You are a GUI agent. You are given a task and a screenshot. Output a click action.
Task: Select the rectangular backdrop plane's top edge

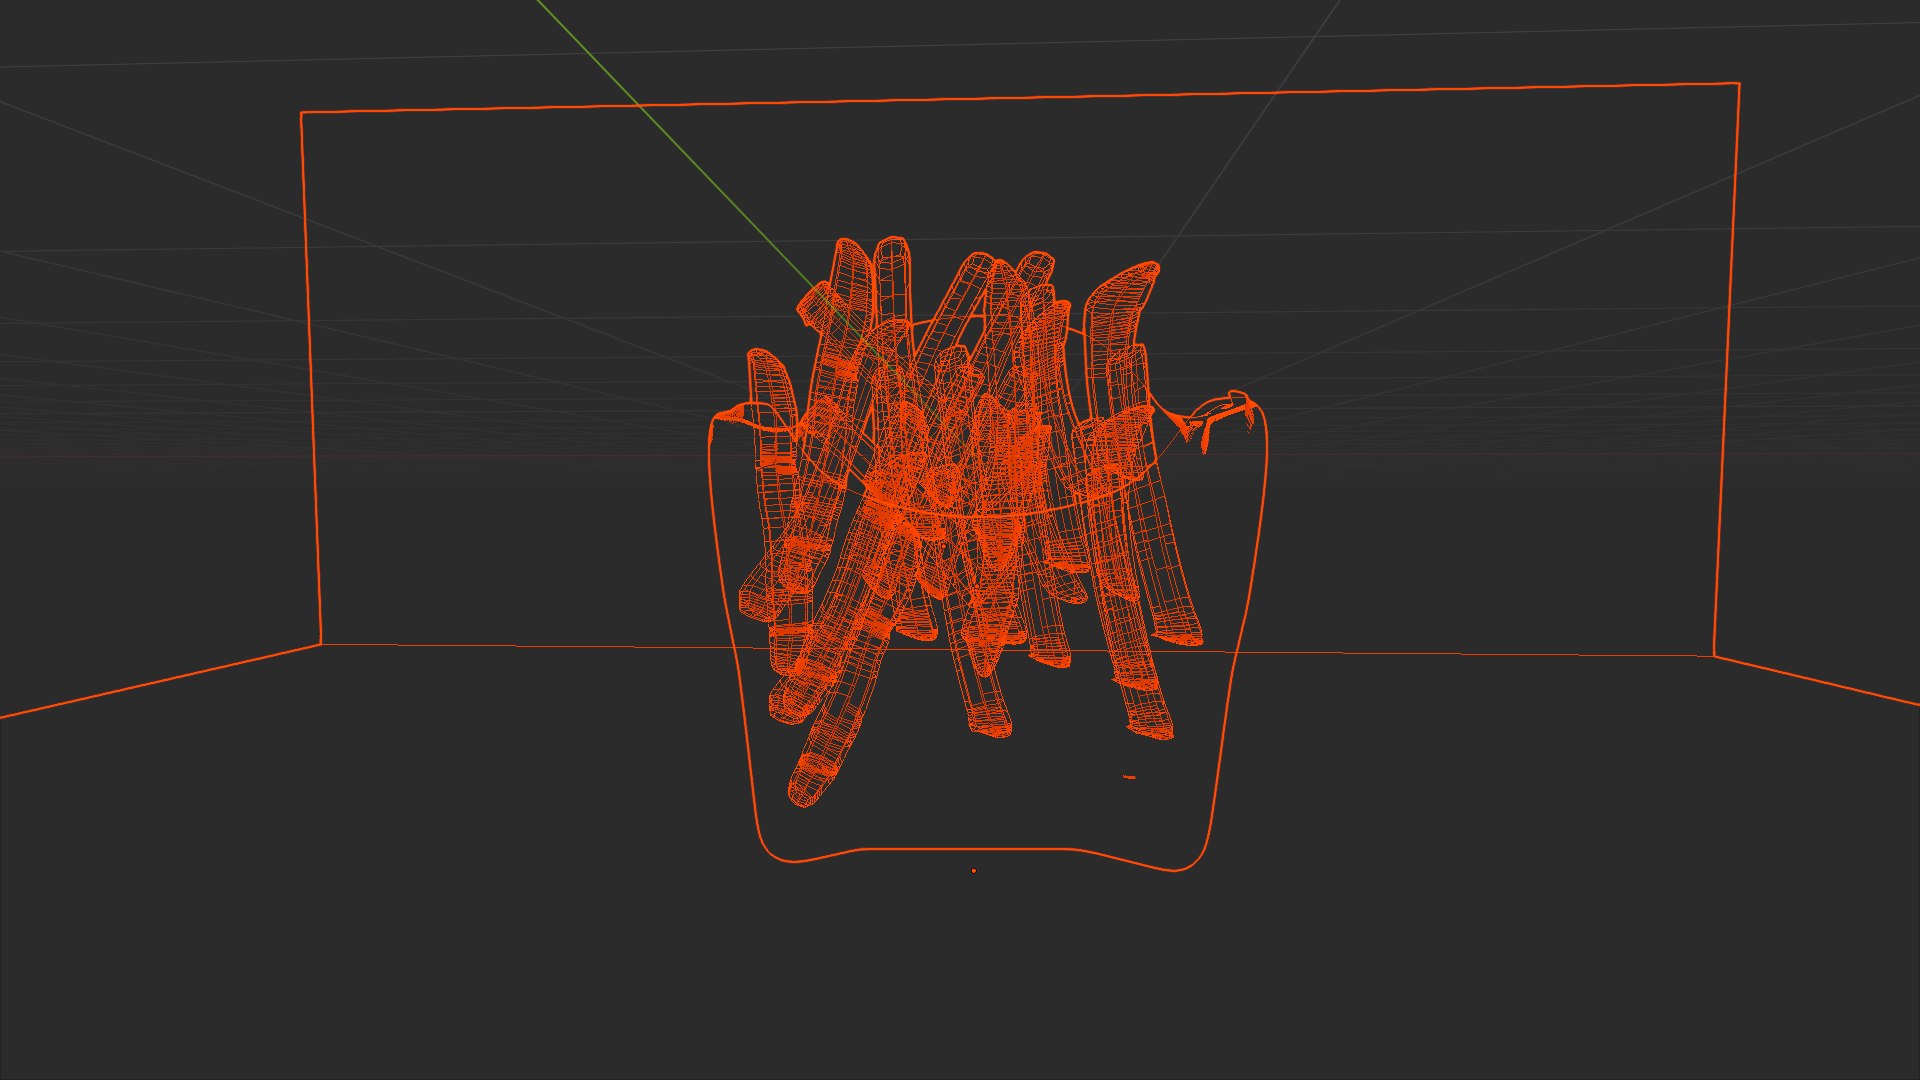1020,98
